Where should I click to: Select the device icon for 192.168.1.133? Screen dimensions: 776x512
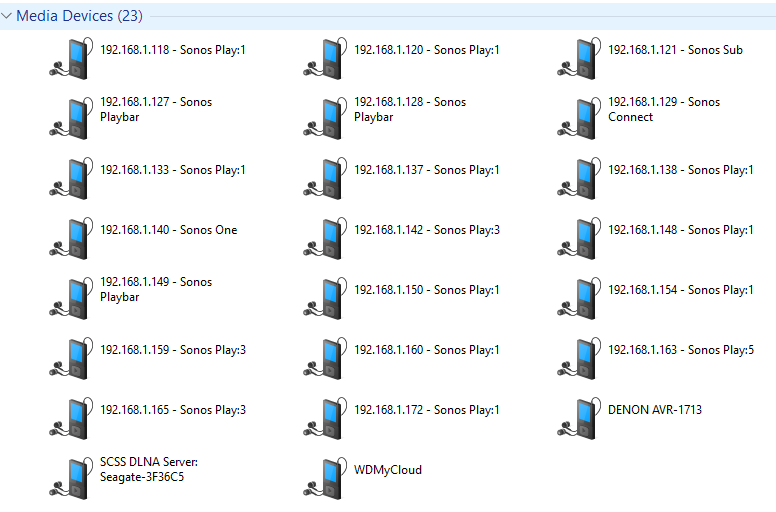[71, 179]
